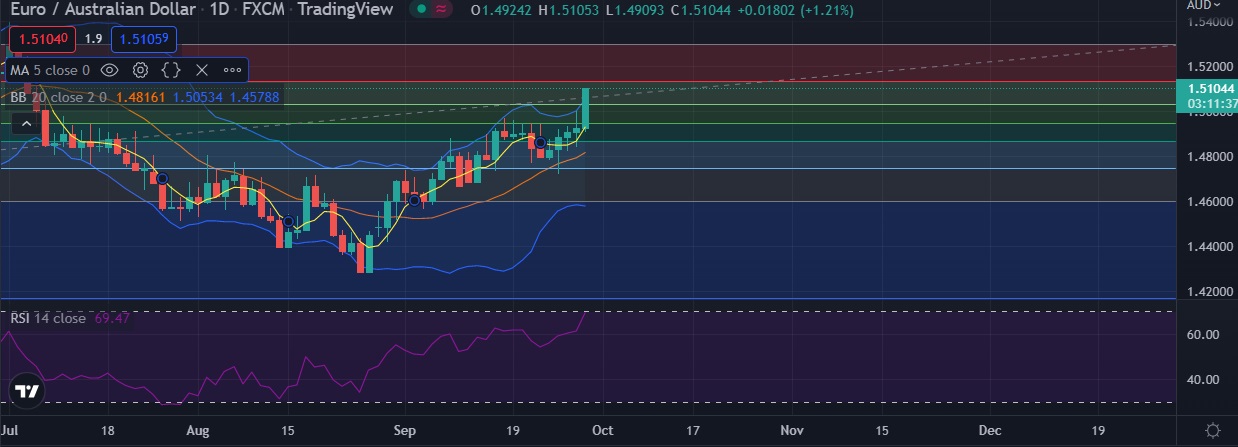Click RSI scale label 40.00
The image size is (1238, 447).
click(1205, 380)
